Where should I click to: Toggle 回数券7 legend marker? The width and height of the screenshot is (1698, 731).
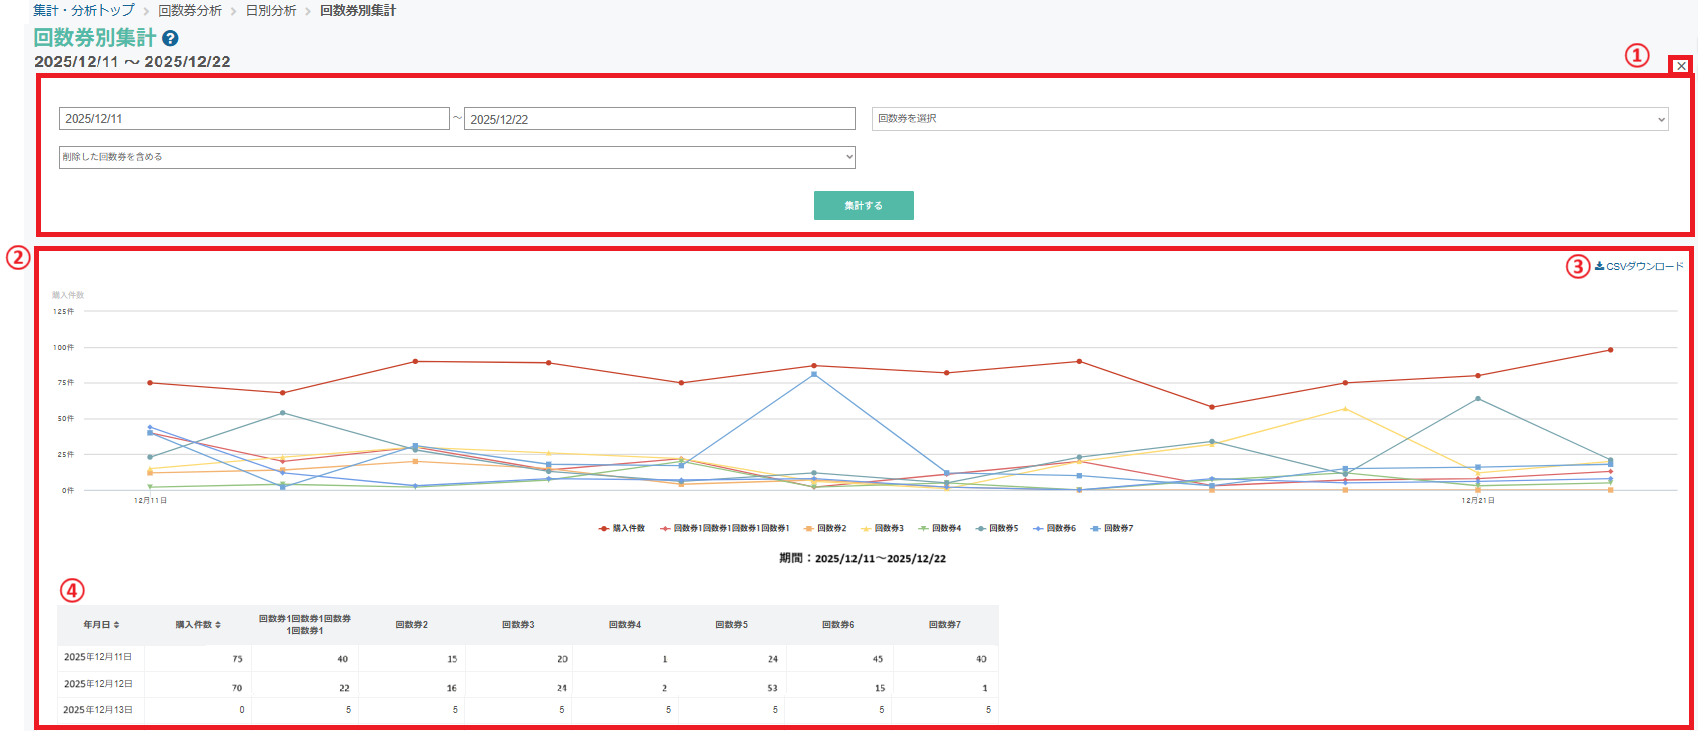click(1096, 528)
